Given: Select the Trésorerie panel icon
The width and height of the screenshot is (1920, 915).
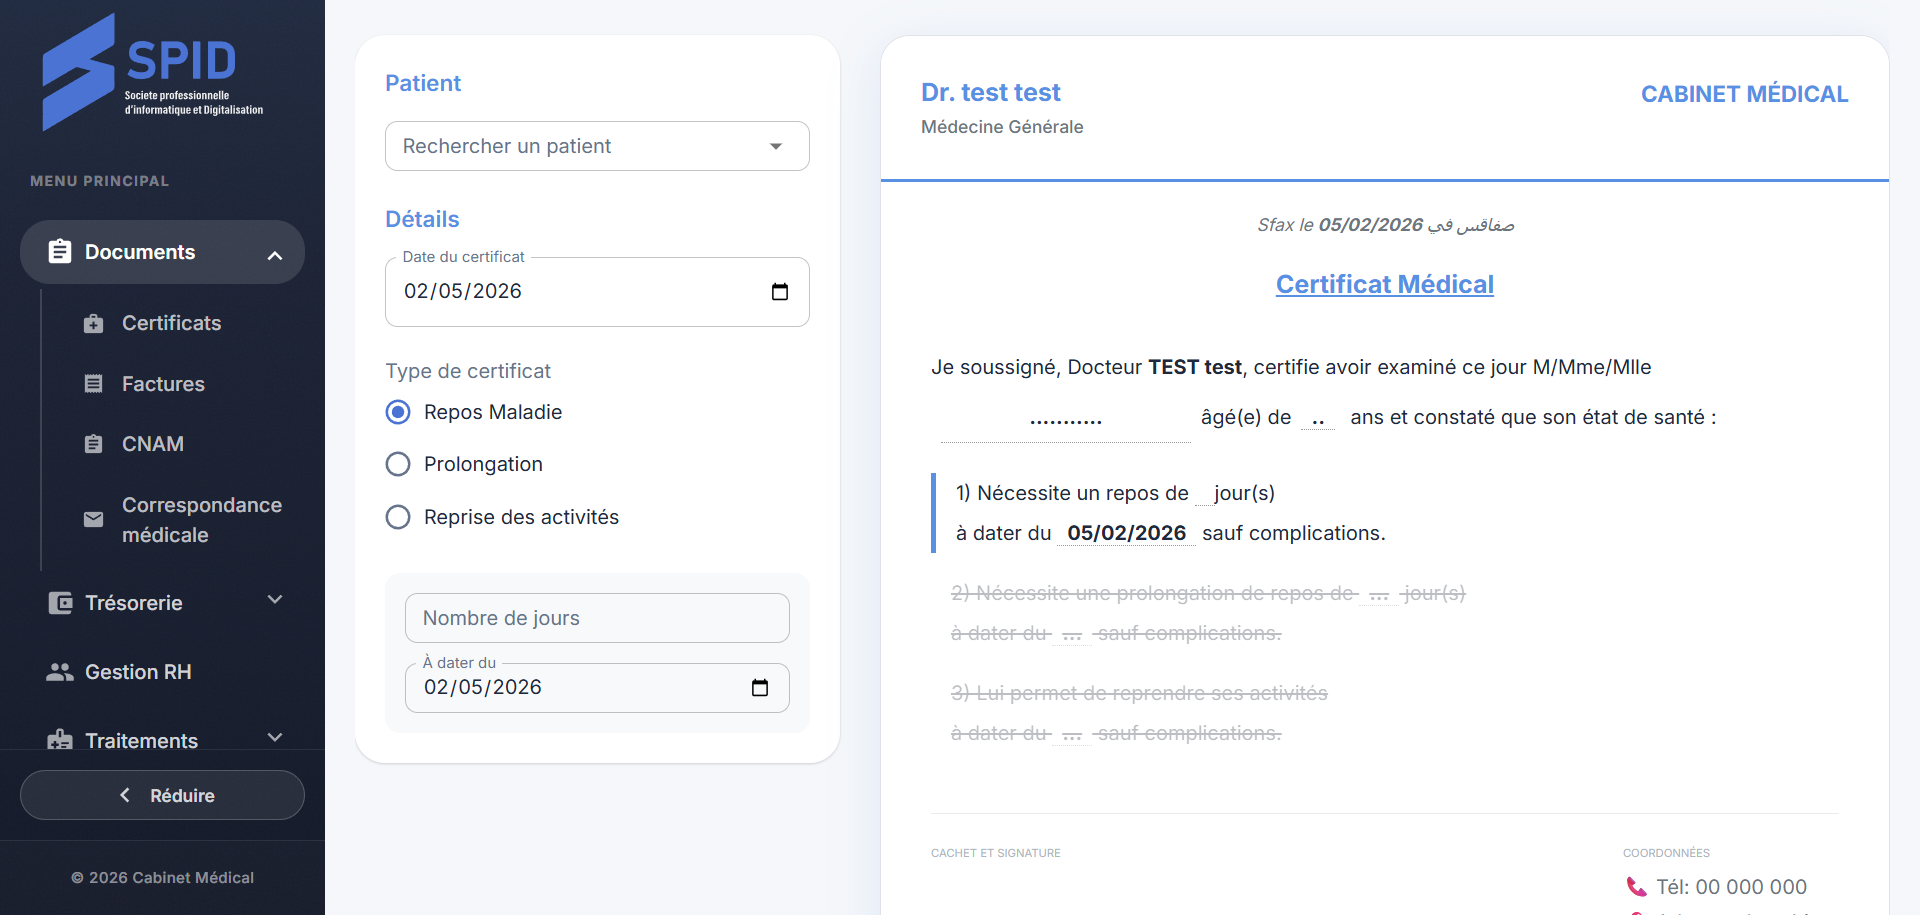Looking at the screenshot, I should pos(60,602).
